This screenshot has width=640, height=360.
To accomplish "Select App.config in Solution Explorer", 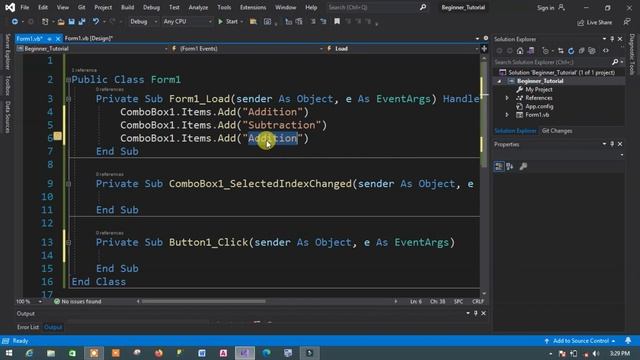I will tap(539, 107).
